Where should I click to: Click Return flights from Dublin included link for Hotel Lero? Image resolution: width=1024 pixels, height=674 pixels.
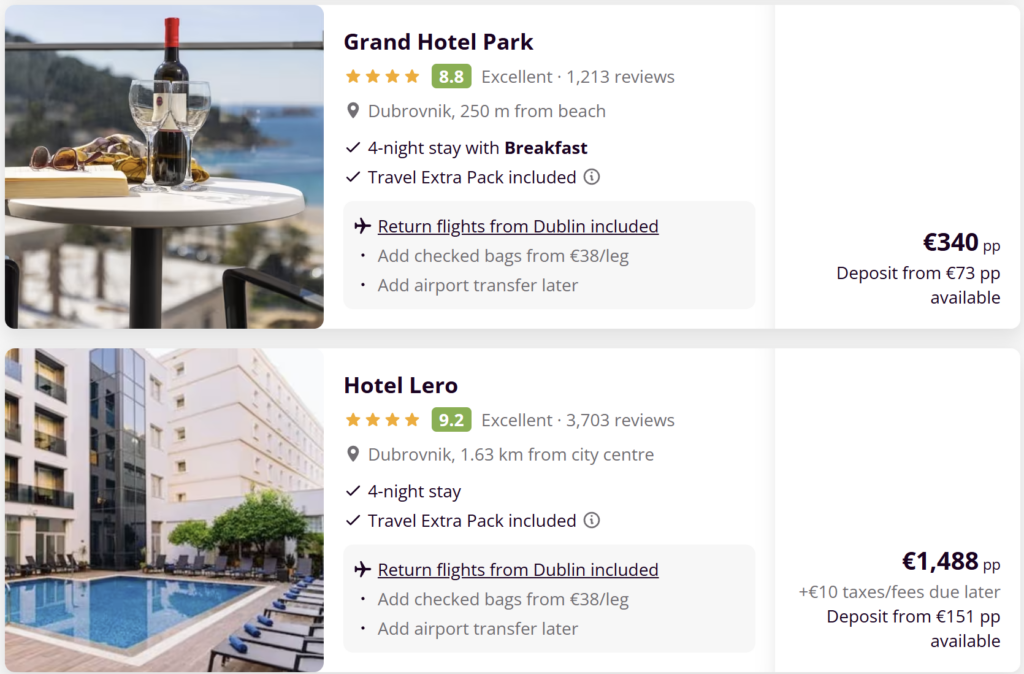point(518,568)
